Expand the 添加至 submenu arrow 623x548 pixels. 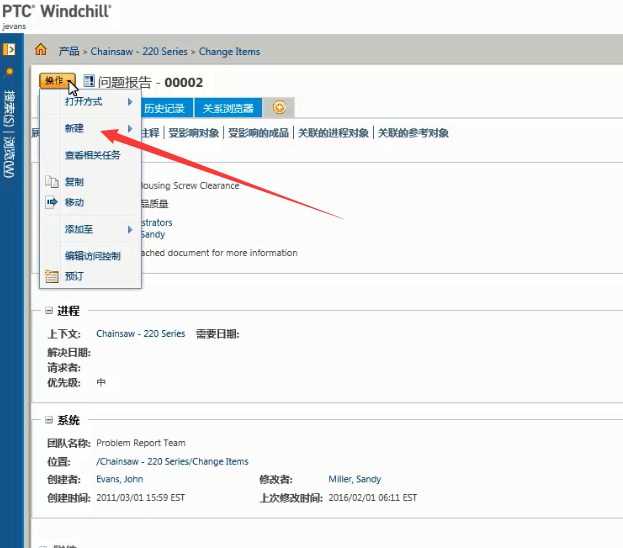click(x=130, y=229)
